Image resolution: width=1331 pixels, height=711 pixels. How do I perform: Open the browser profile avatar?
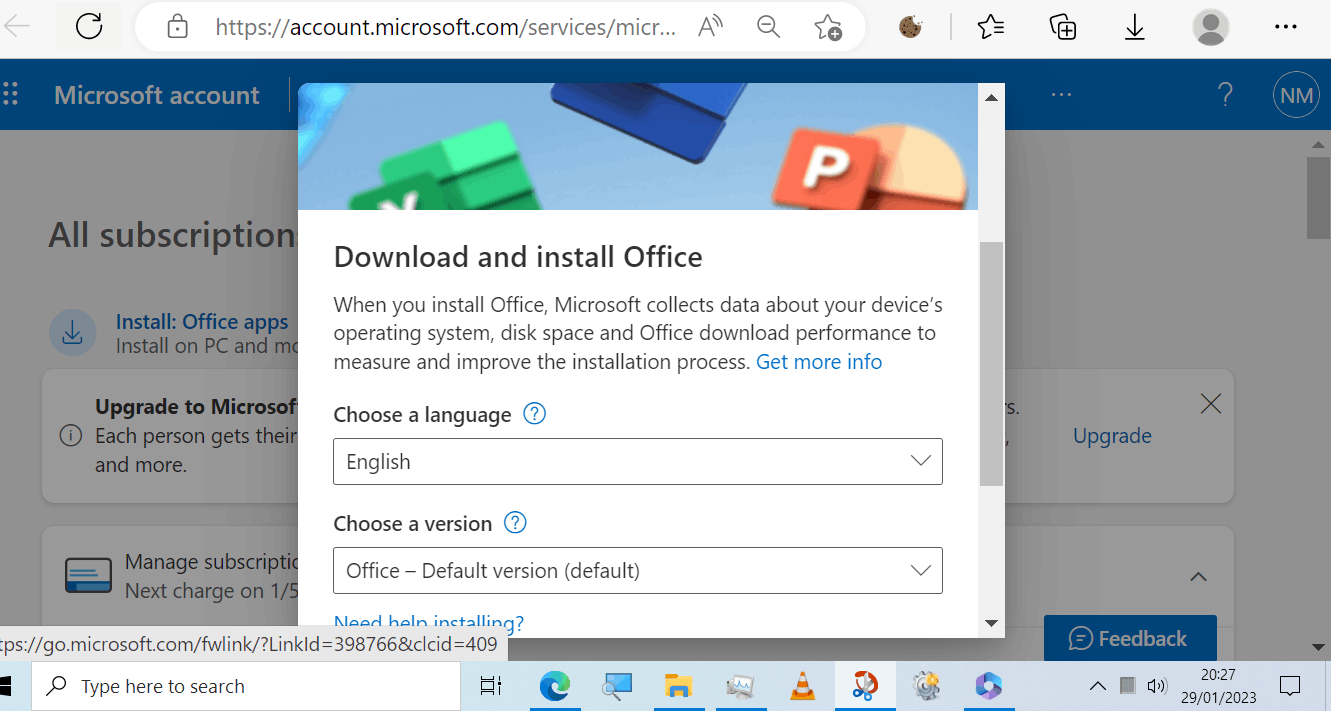click(x=1211, y=27)
